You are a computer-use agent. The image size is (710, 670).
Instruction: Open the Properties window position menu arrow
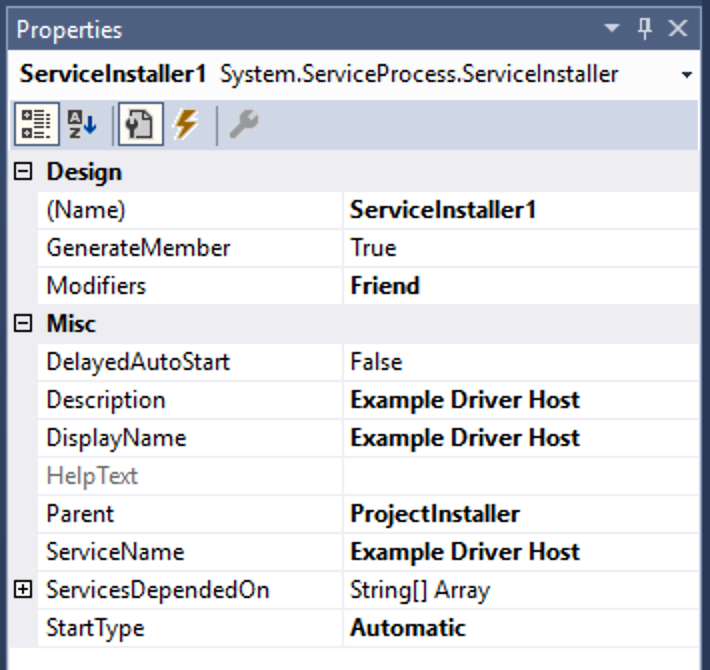pos(611,31)
